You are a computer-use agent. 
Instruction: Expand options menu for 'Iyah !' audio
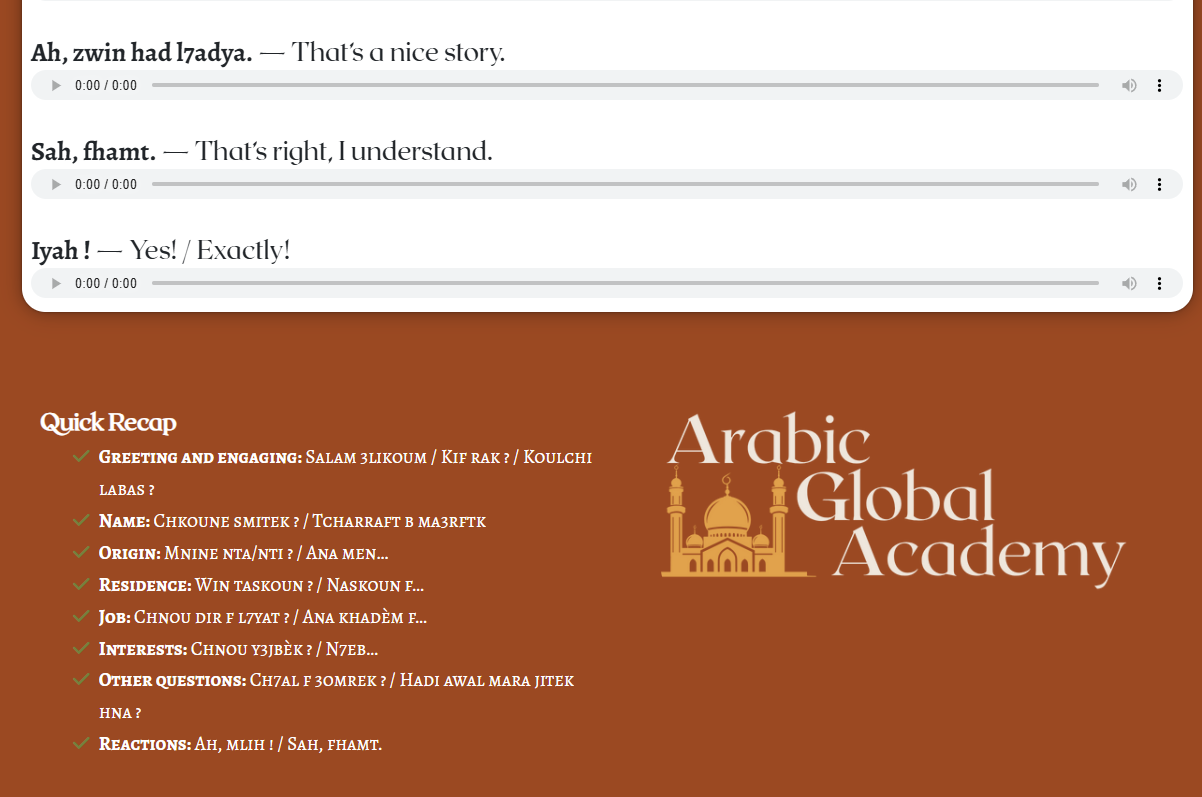click(1159, 284)
